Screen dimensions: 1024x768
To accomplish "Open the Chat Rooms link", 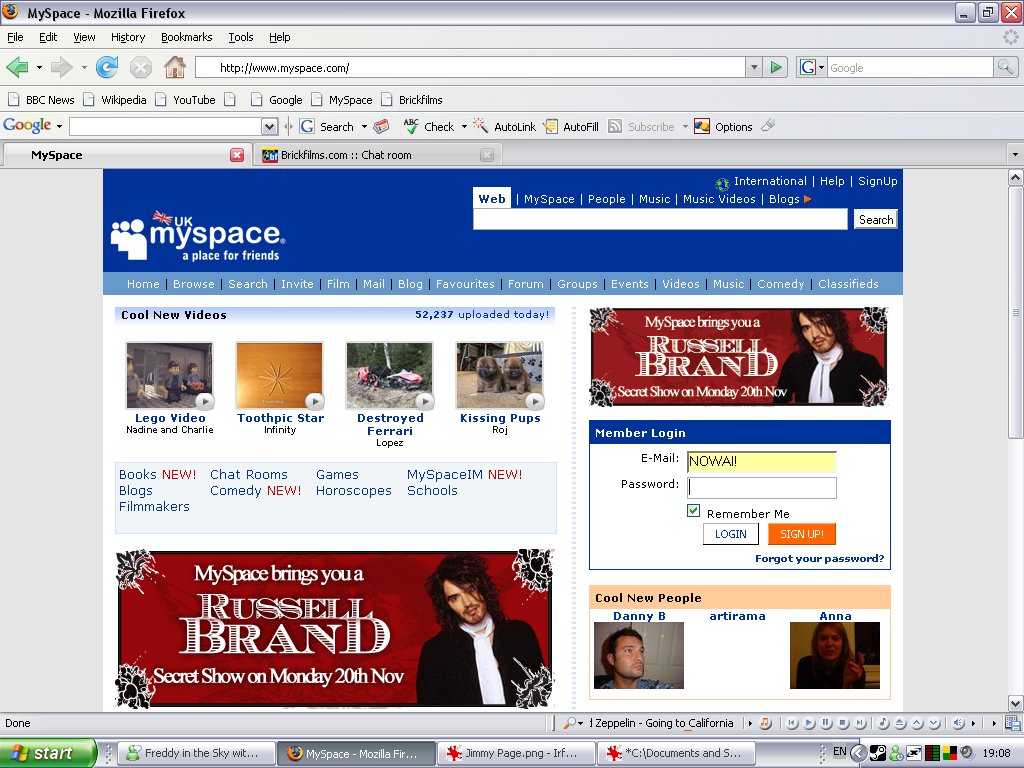I will pos(249,475).
